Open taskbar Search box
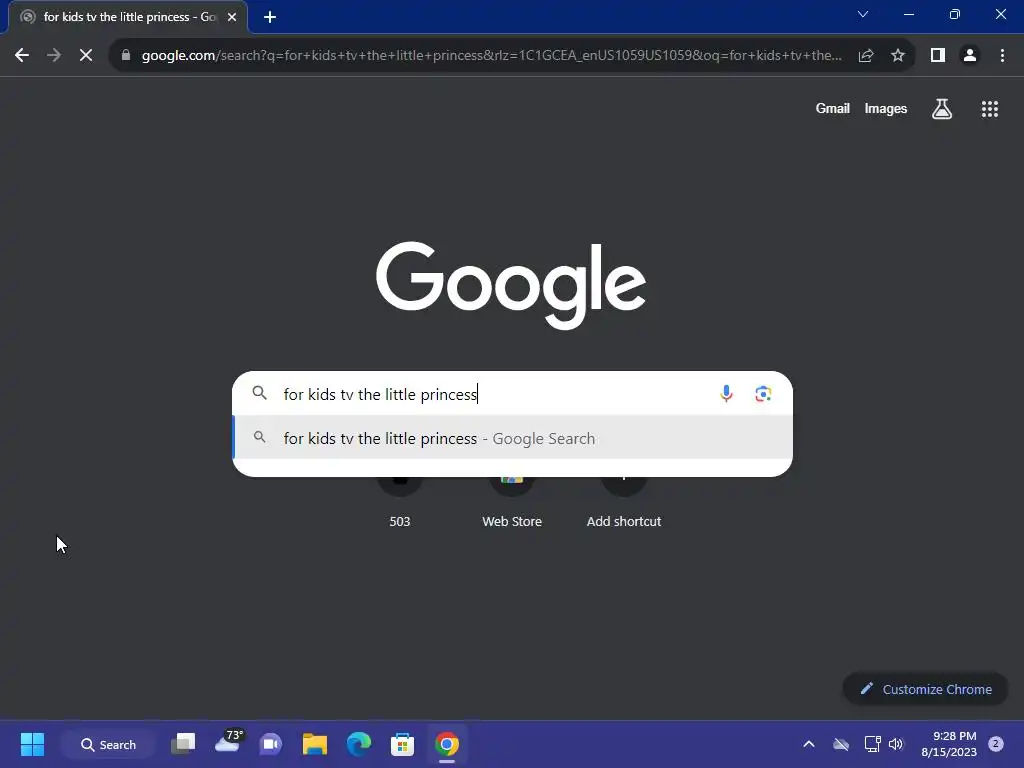 pyautogui.click(x=108, y=744)
